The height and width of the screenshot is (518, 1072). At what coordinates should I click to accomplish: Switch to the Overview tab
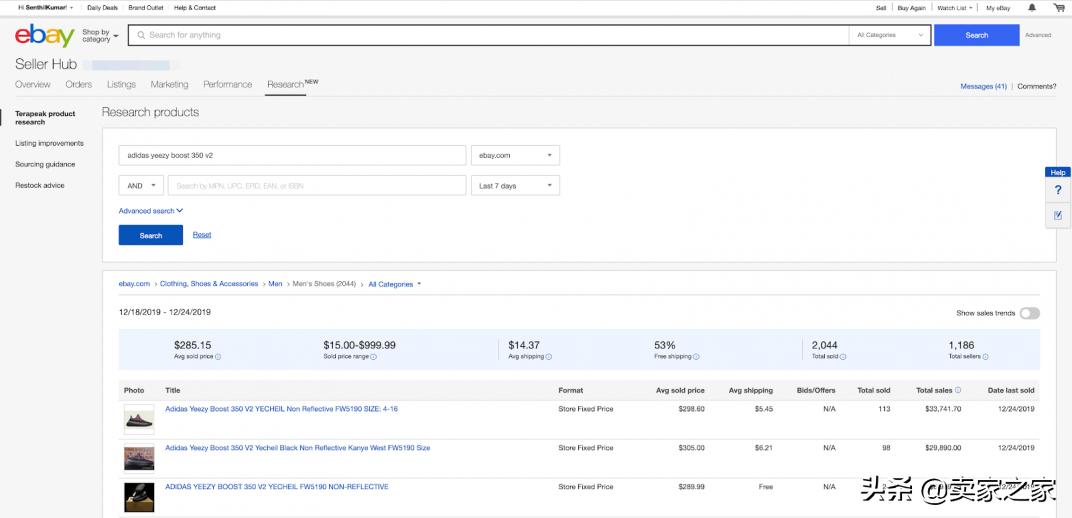33,85
